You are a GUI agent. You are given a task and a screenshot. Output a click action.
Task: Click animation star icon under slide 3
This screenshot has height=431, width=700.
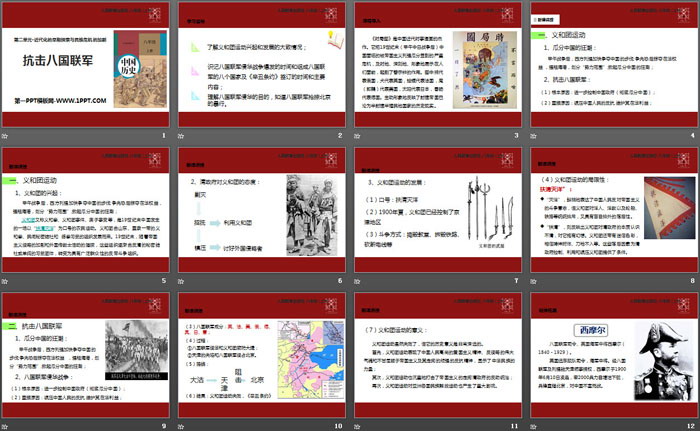[x=357, y=136]
